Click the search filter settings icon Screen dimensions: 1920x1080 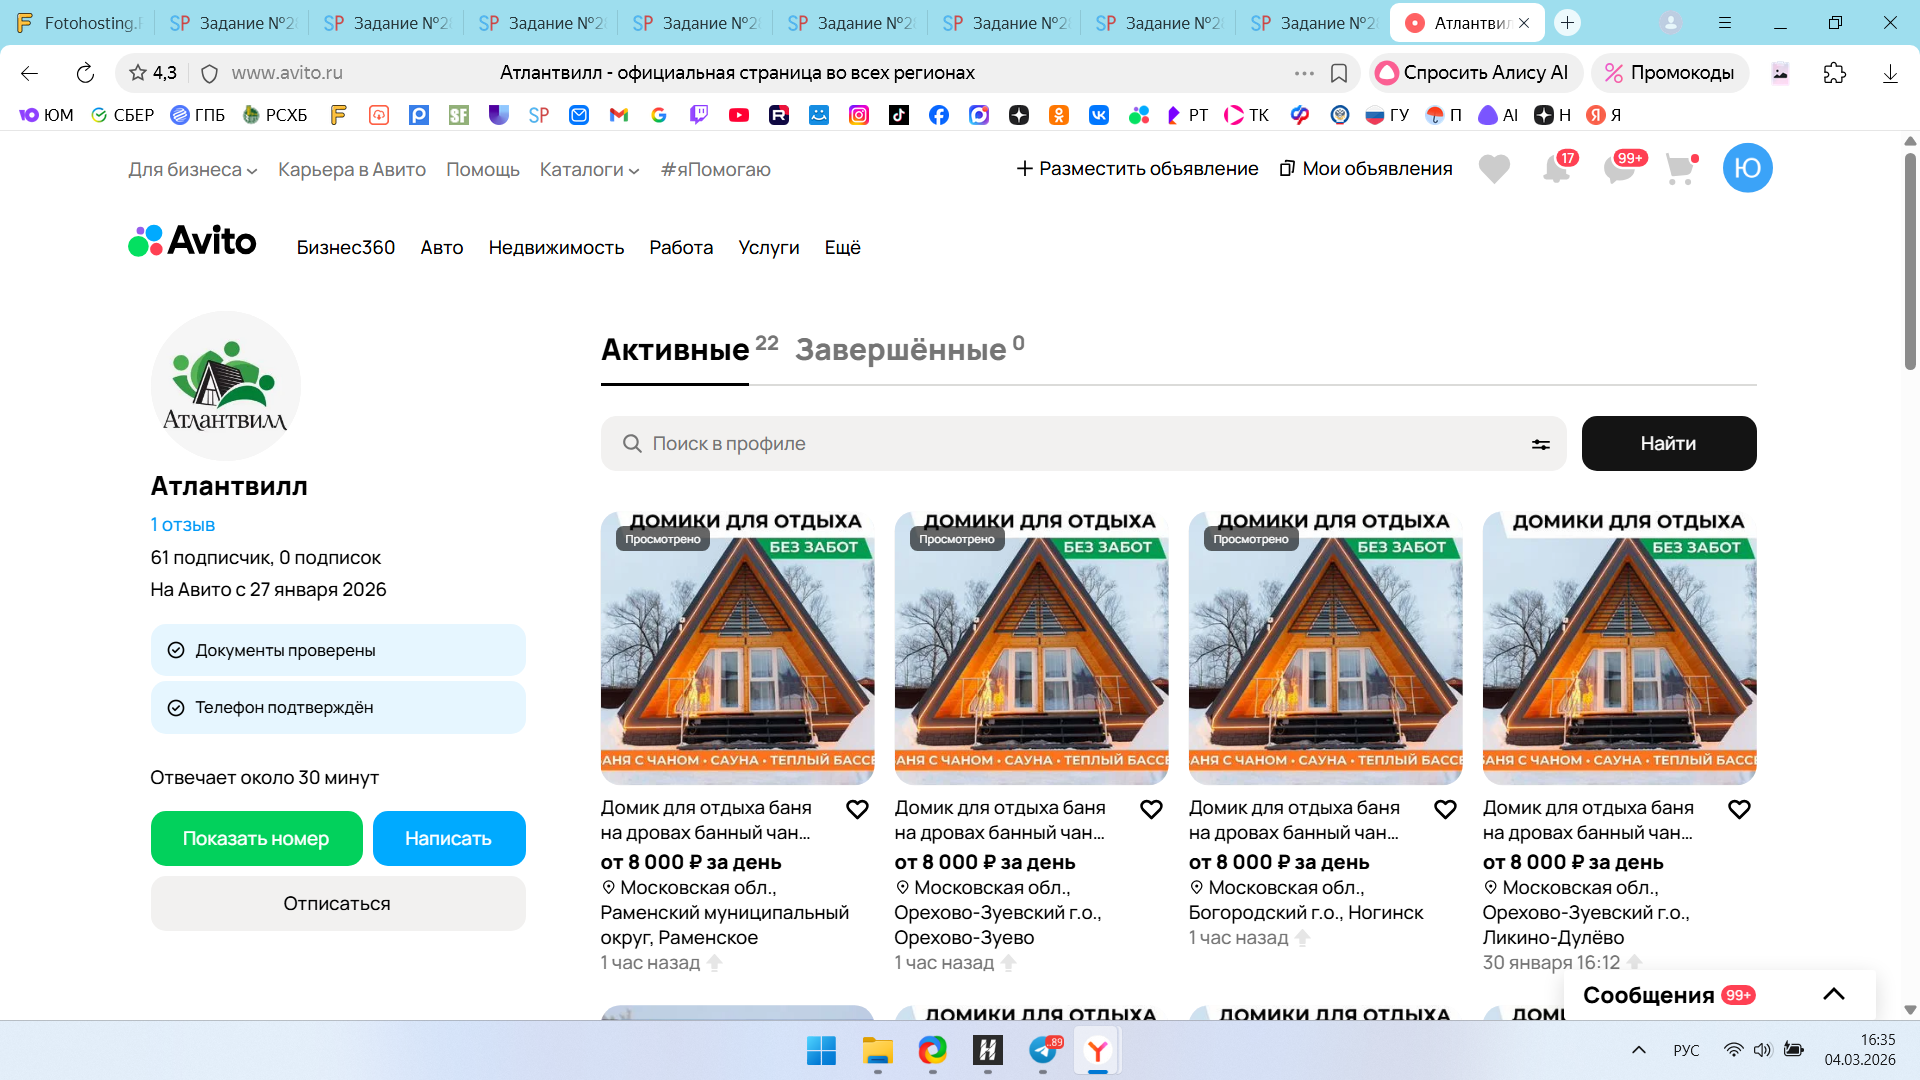point(1540,444)
